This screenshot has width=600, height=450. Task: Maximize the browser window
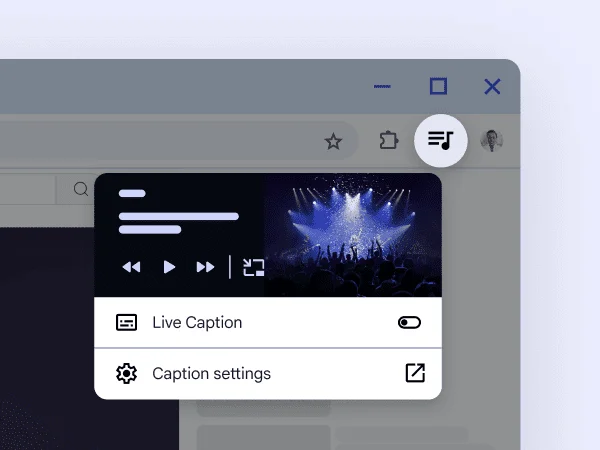pos(438,86)
